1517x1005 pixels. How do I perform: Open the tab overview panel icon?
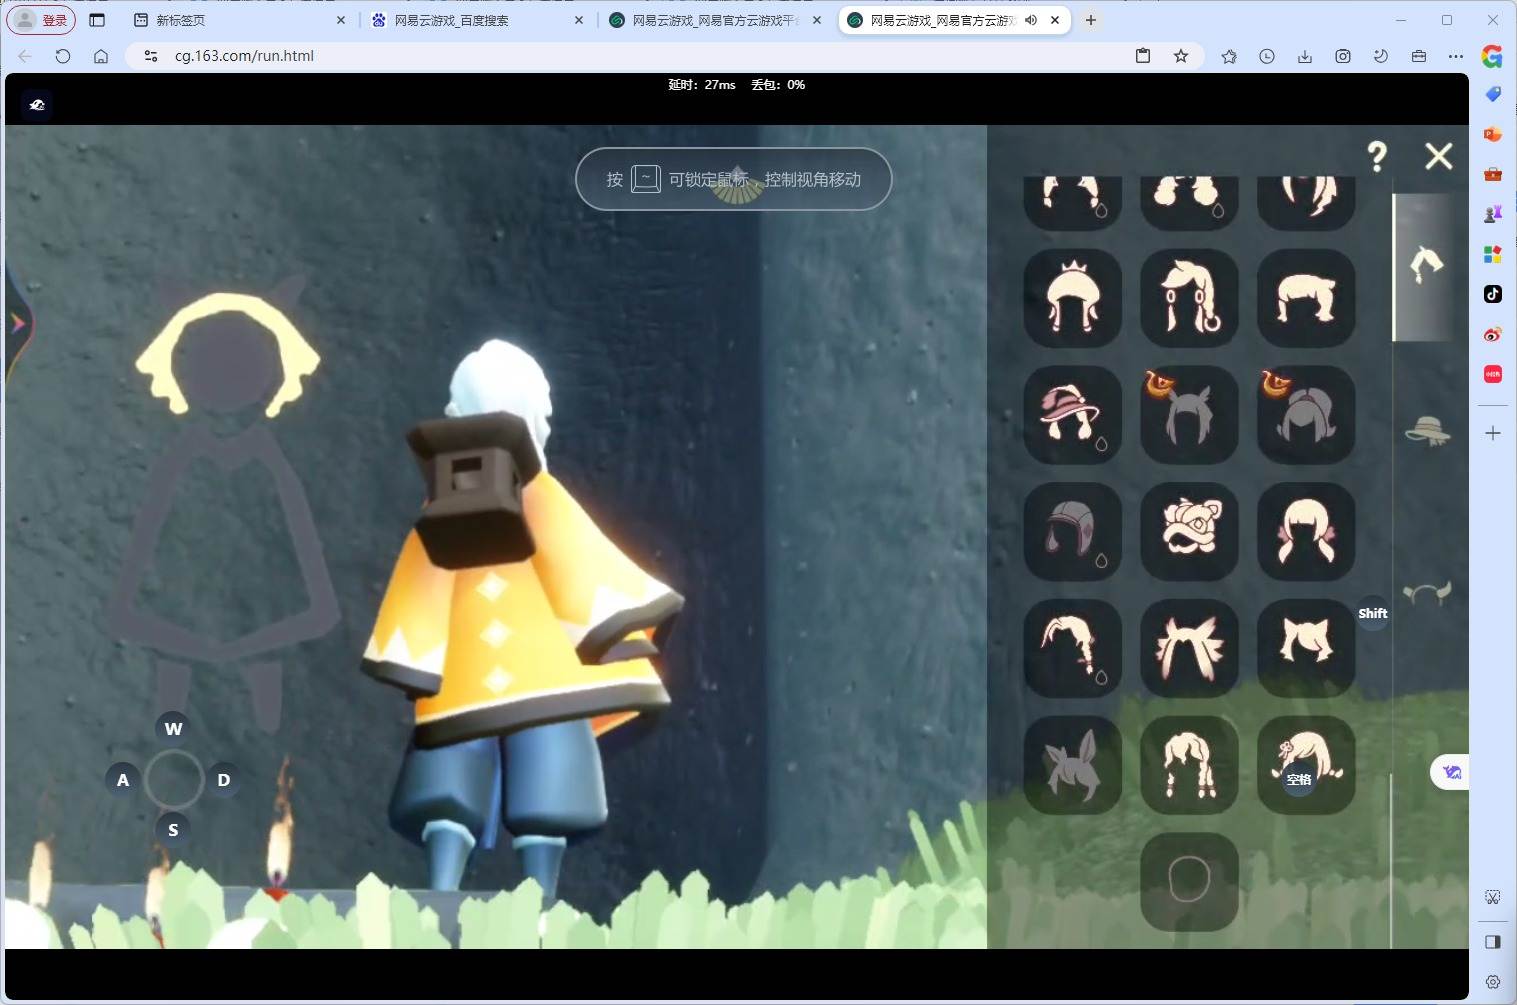coord(97,20)
